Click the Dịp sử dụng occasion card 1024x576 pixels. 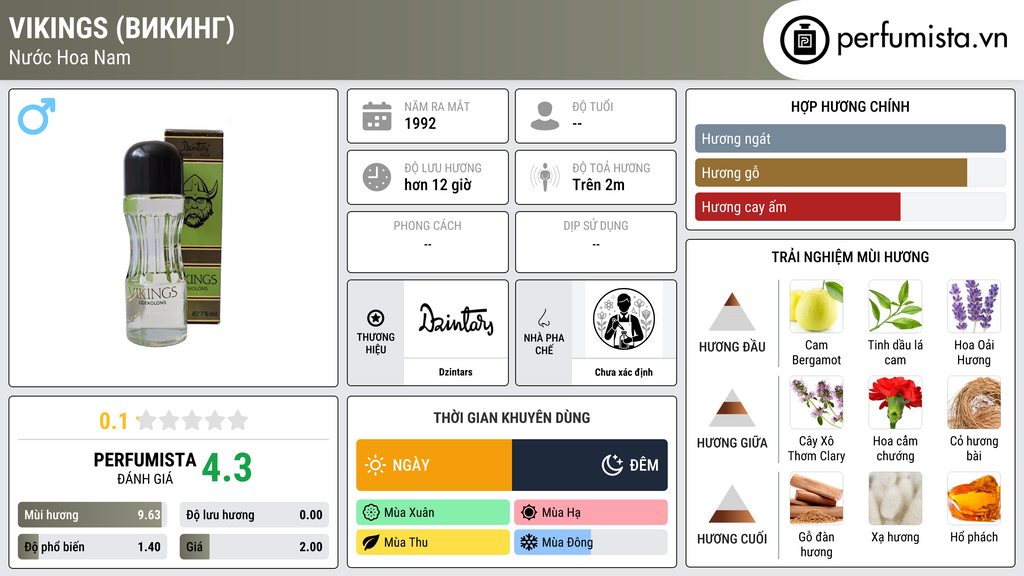coord(596,242)
